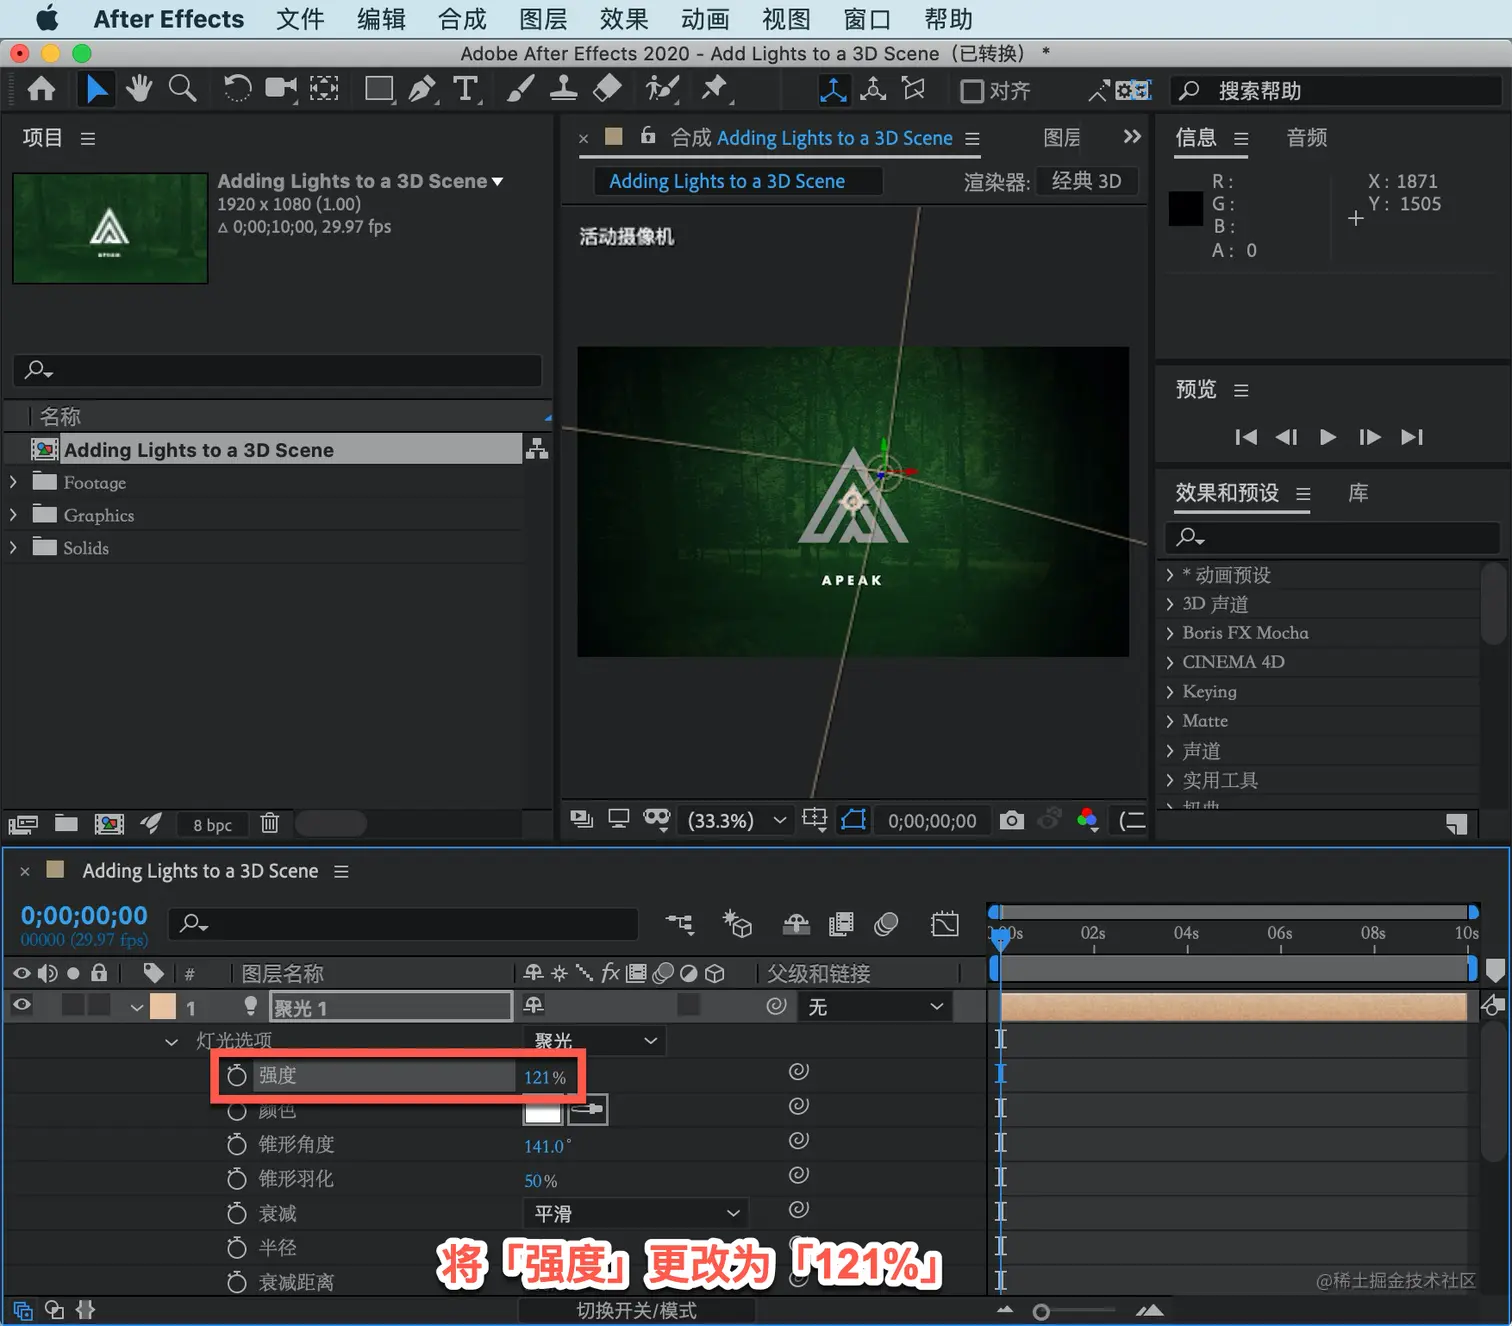Toggle the 强度 stopwatch keyframe
Screen dimensions: 1512x1326
tap(236, 1076)
